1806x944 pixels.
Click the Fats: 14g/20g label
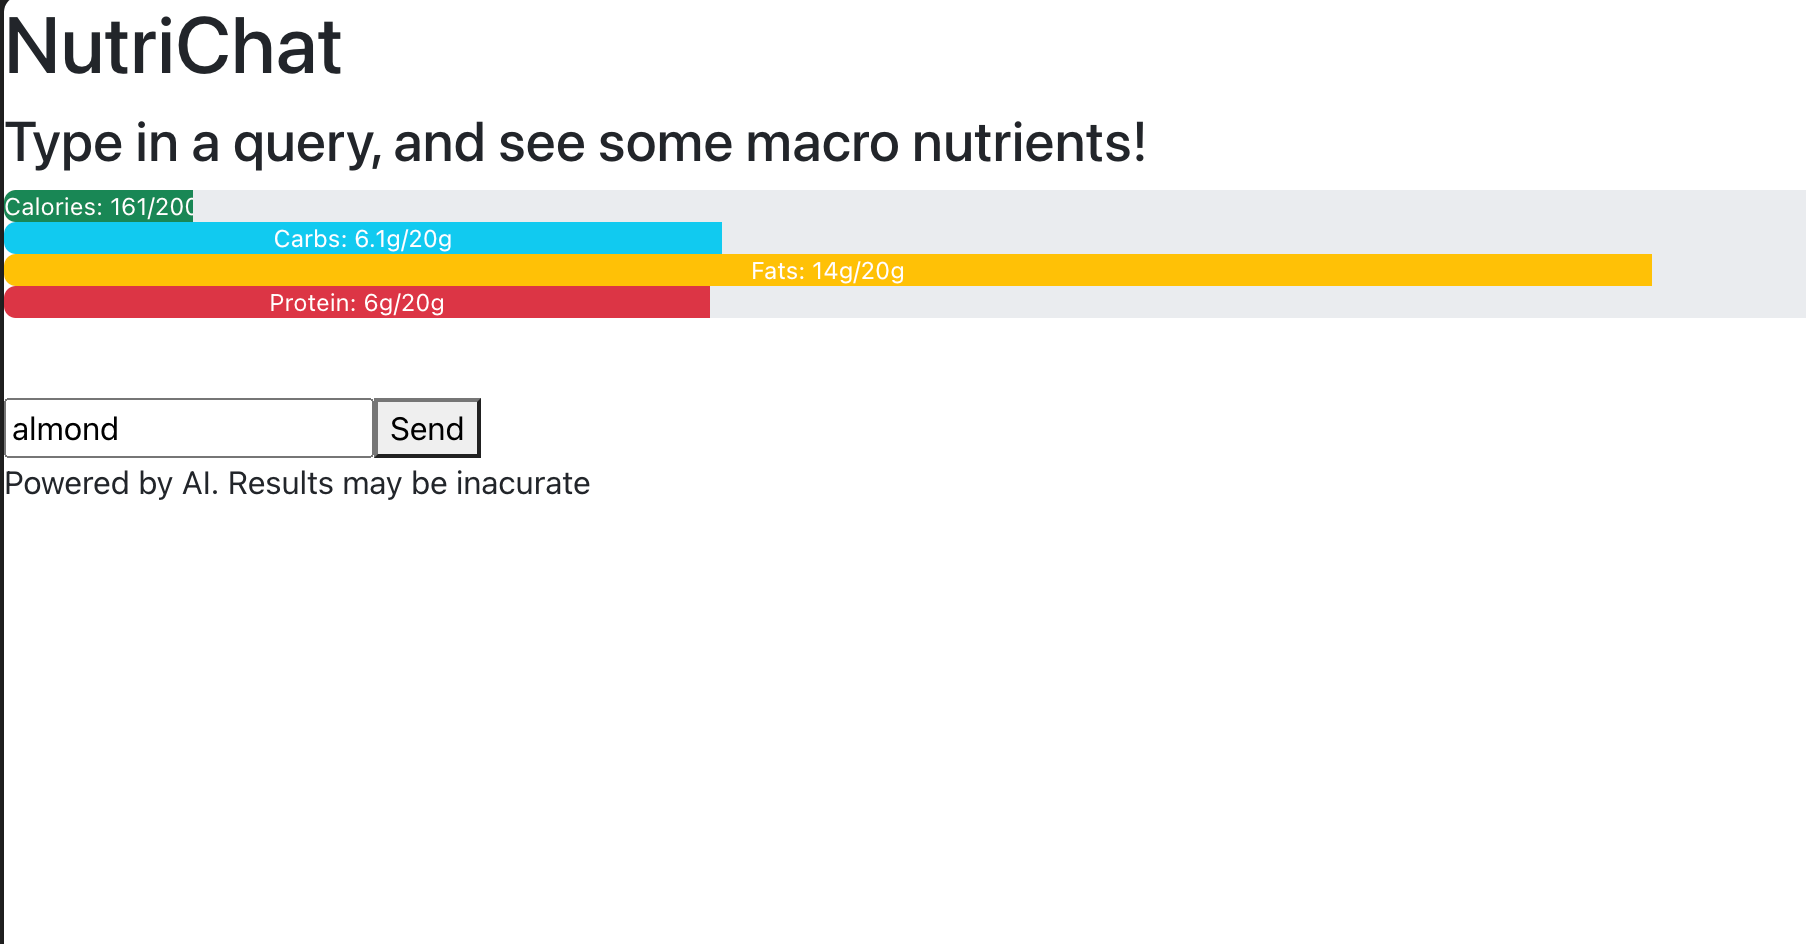point(828,271)
